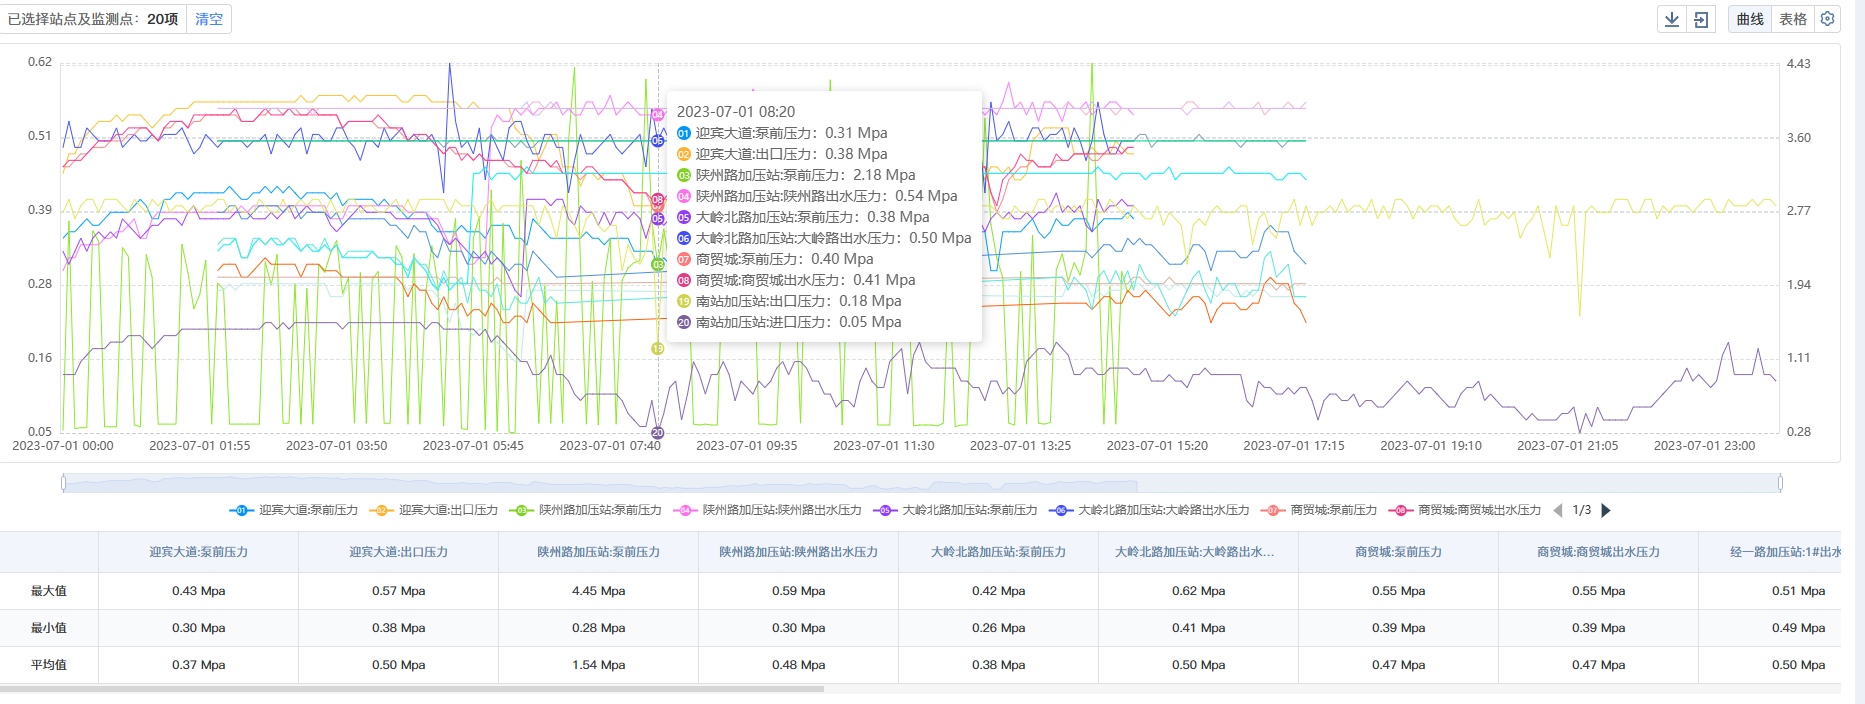Click the right handle of time zoom slider
The height and width of the screenshot is (704, 1865).
click(x=1780, y=484)
